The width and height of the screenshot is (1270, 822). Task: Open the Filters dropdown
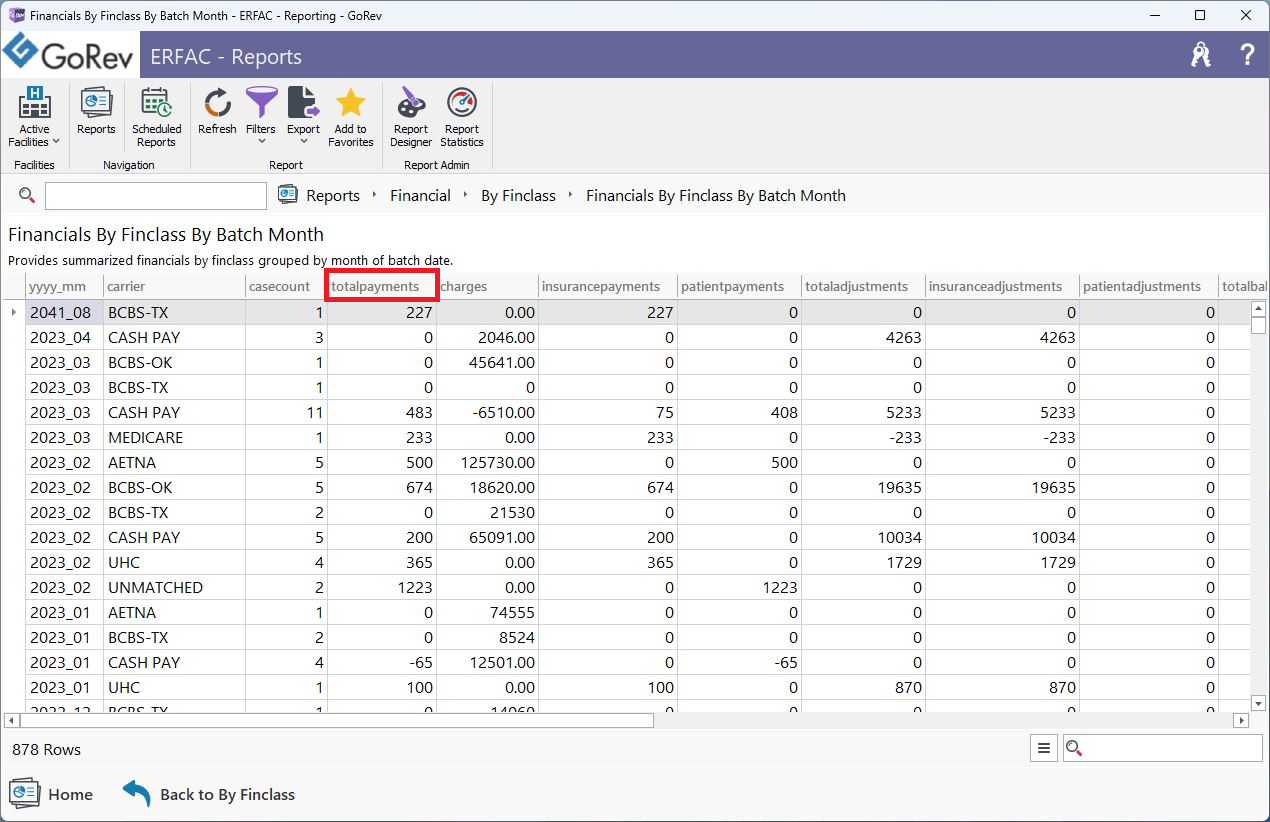[261, 117]
